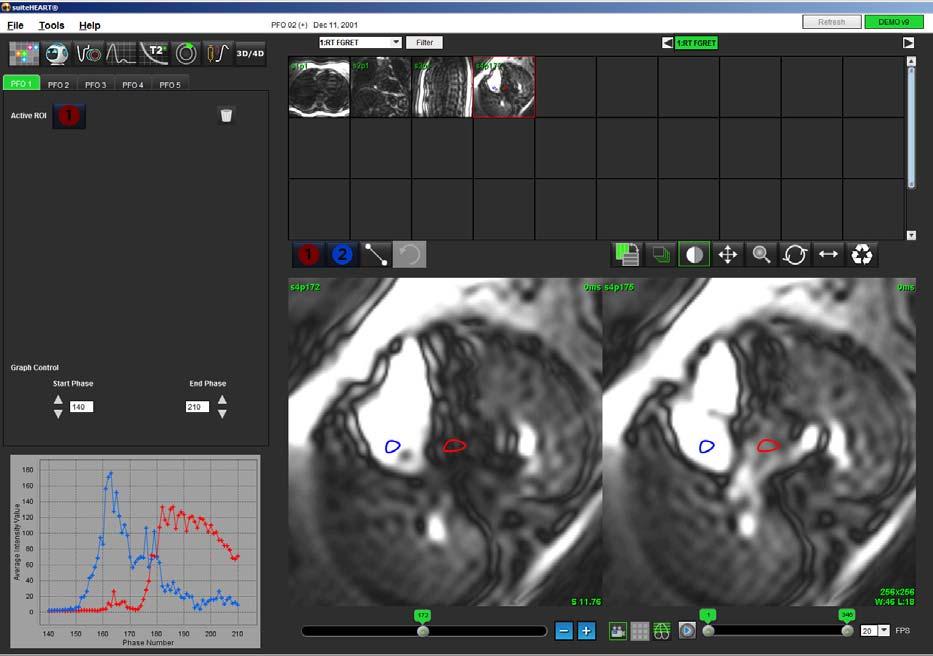Open the colored dot grid analysis mode
Image resolution: width=933 pixels, height=656 pixels.
(24, 54)
